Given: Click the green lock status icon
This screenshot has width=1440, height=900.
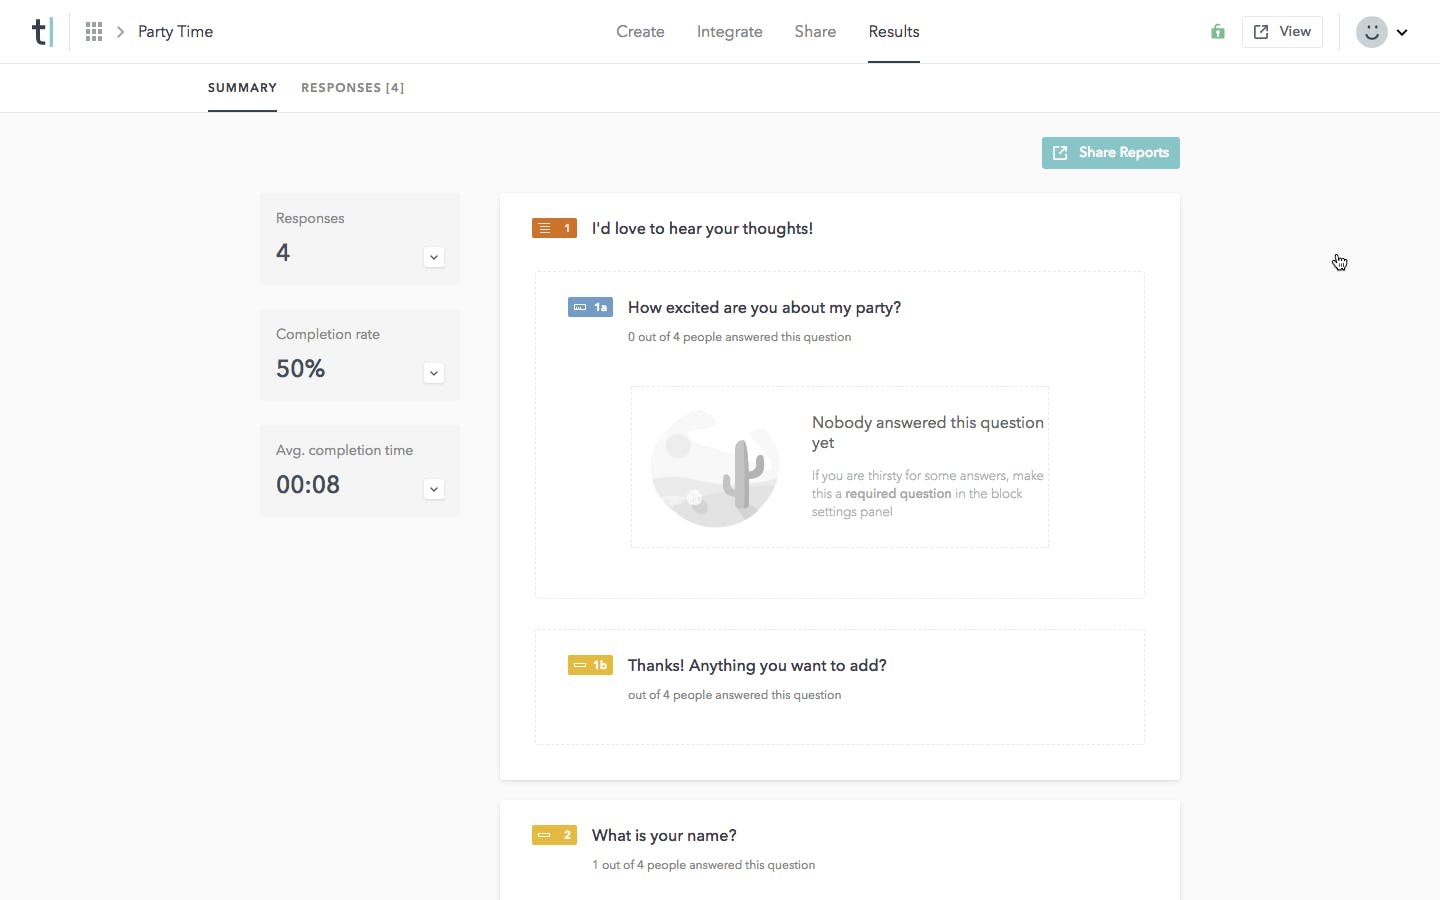Looking at the screenshot, I should 1218,32.
